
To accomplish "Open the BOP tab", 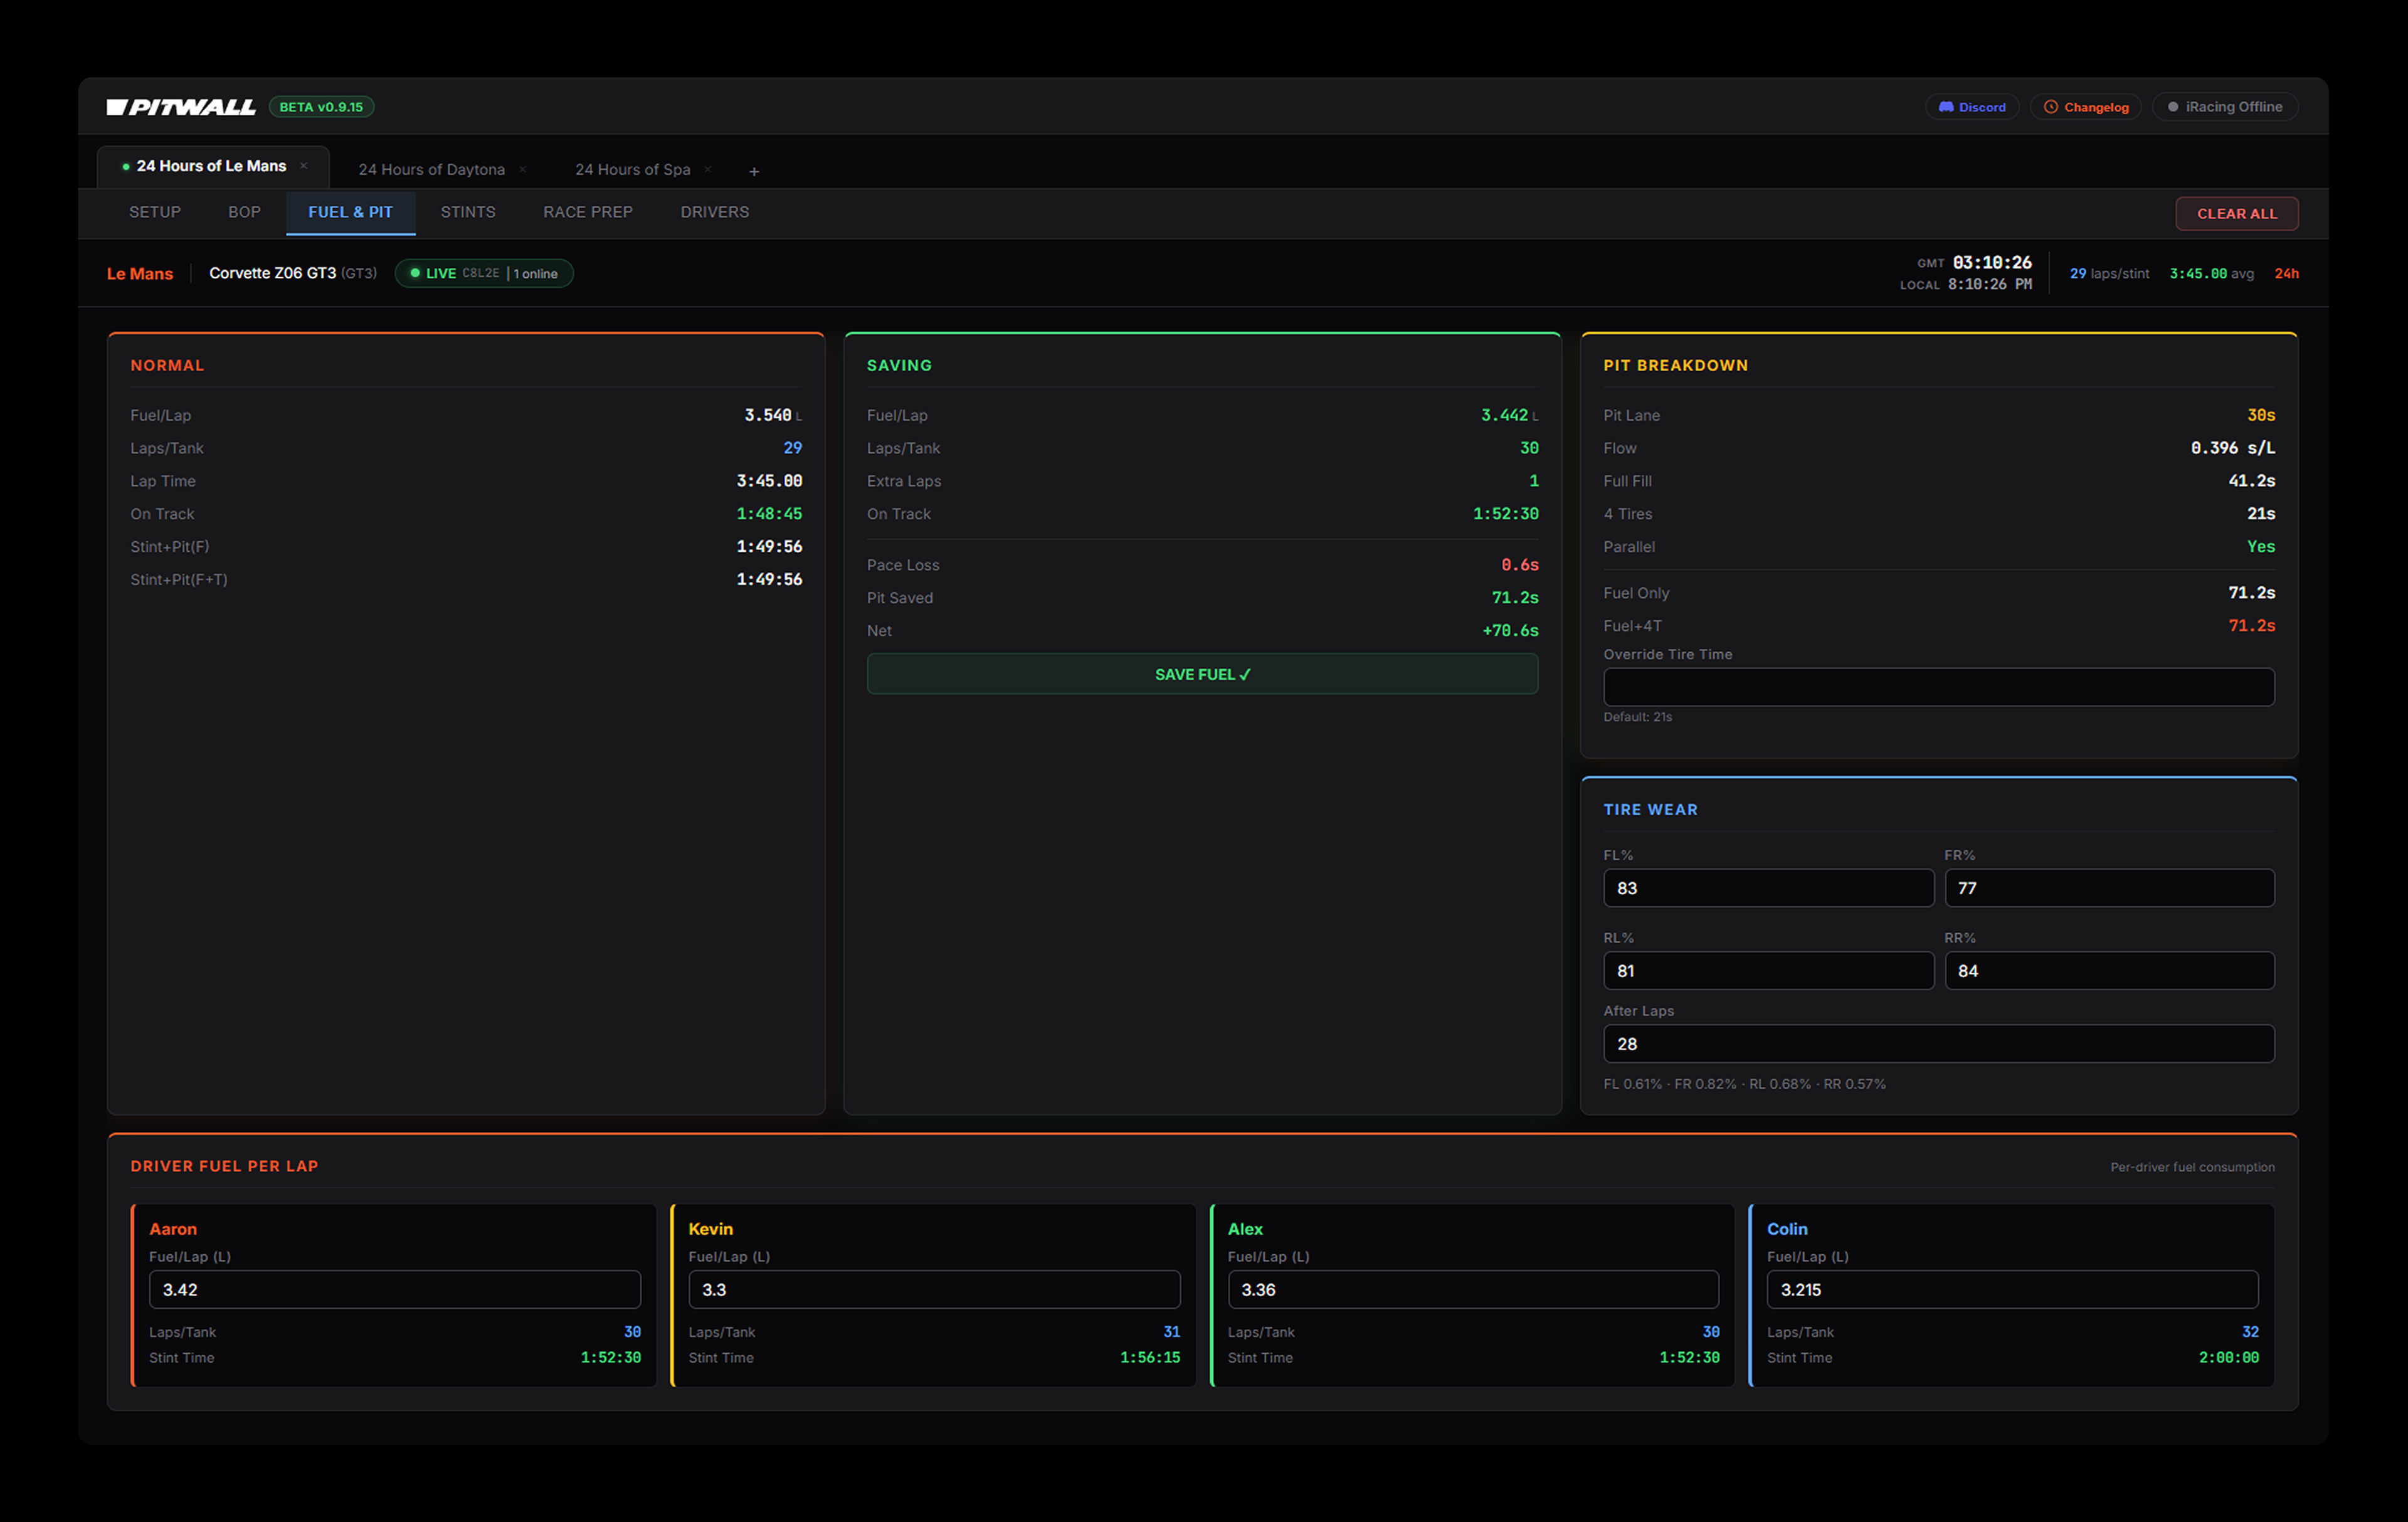I will tap(244, 212).
